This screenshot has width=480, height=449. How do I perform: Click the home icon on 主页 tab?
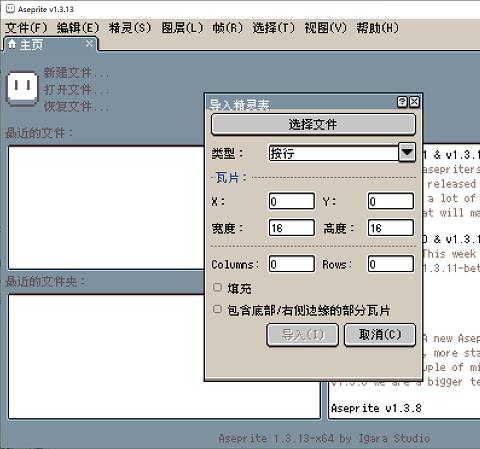12,44
